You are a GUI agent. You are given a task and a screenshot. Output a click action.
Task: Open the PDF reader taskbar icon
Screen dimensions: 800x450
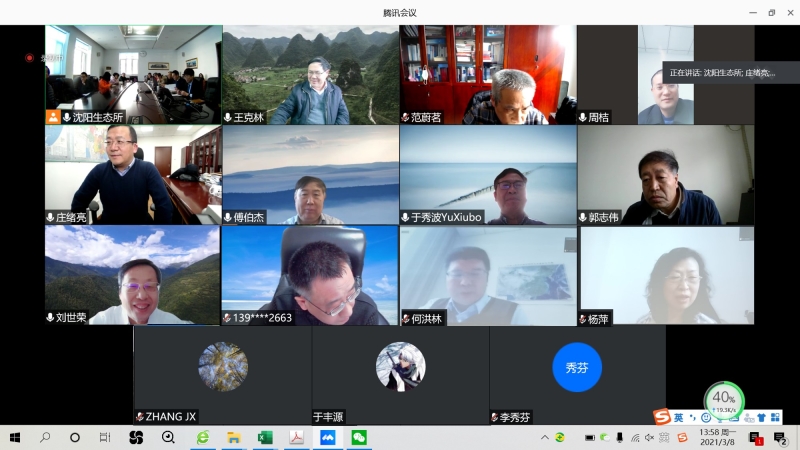click(296, 438)
